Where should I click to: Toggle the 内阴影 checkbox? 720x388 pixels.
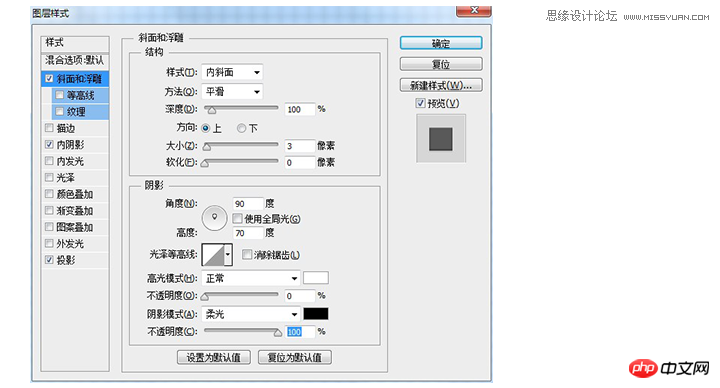[x=49, y=145]
